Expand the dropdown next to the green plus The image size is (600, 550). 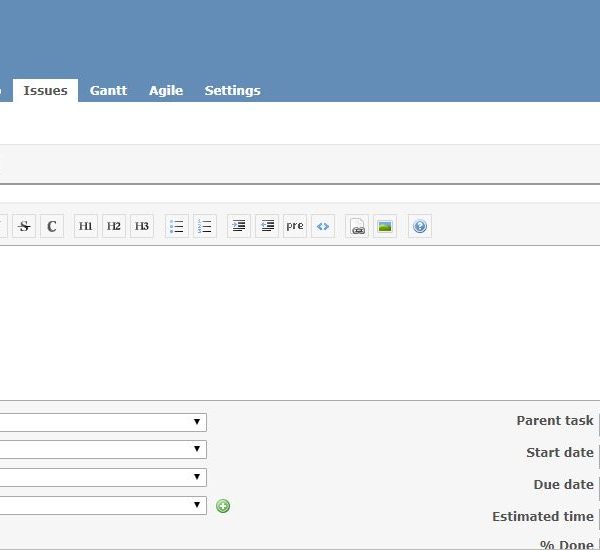click(100, 506)
